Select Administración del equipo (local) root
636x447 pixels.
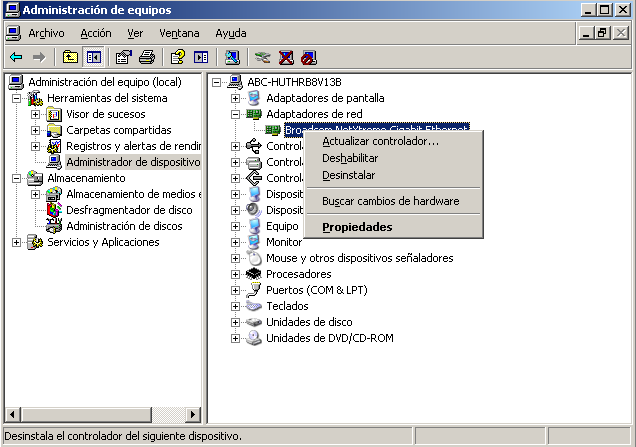[x=105, y=82]
